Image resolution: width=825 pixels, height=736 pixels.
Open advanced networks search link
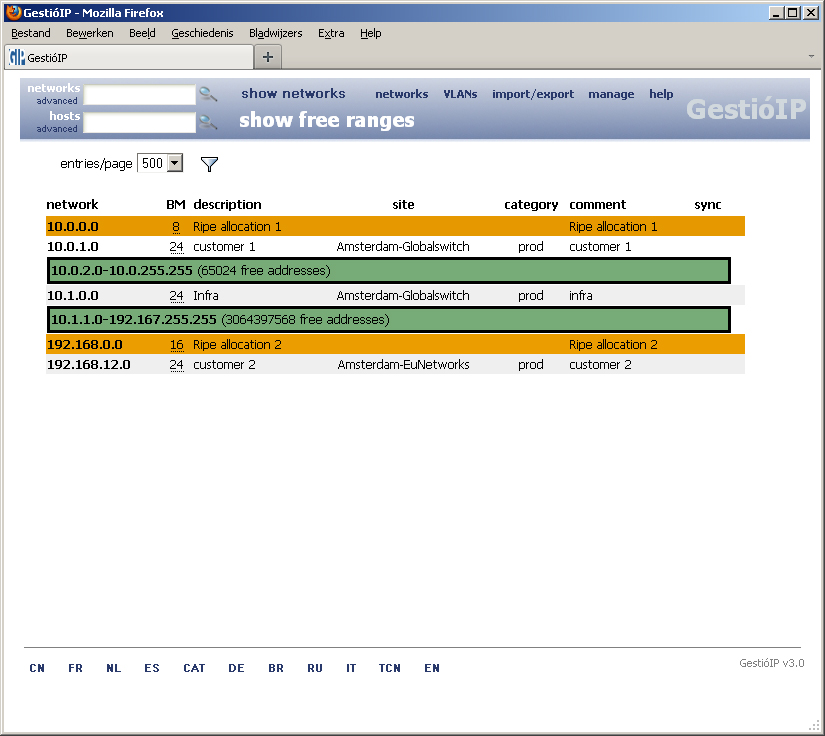pos(57,101)
